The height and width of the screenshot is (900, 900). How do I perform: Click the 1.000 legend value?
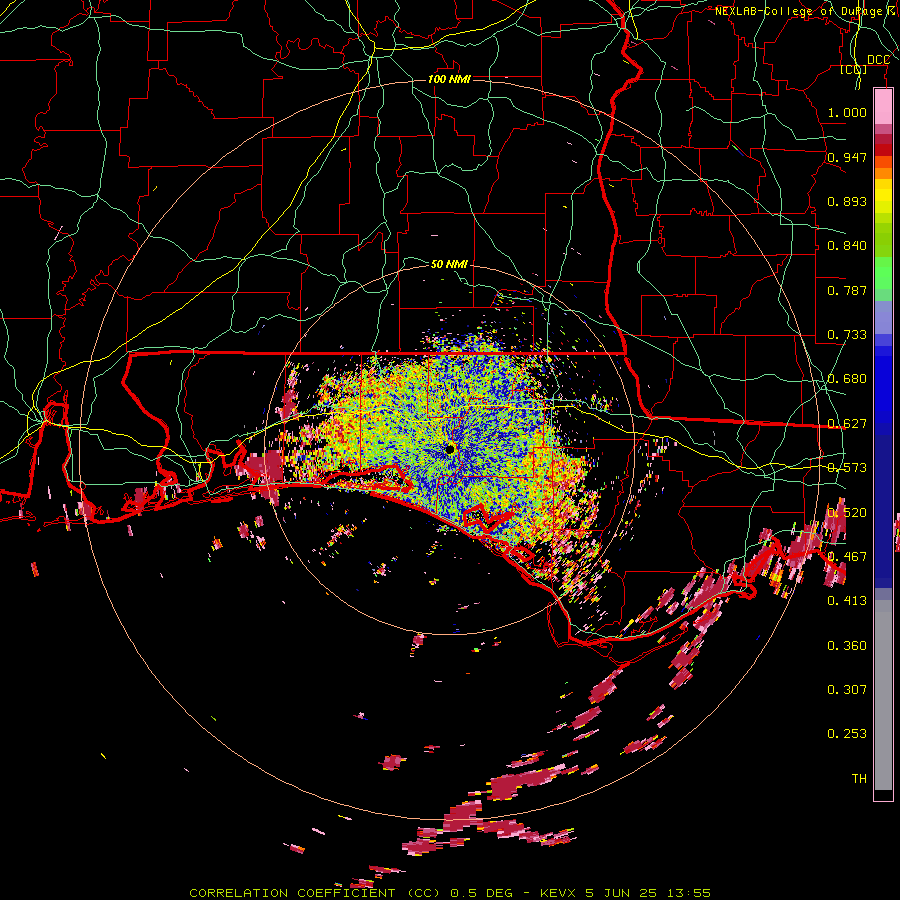coord(847,112)
